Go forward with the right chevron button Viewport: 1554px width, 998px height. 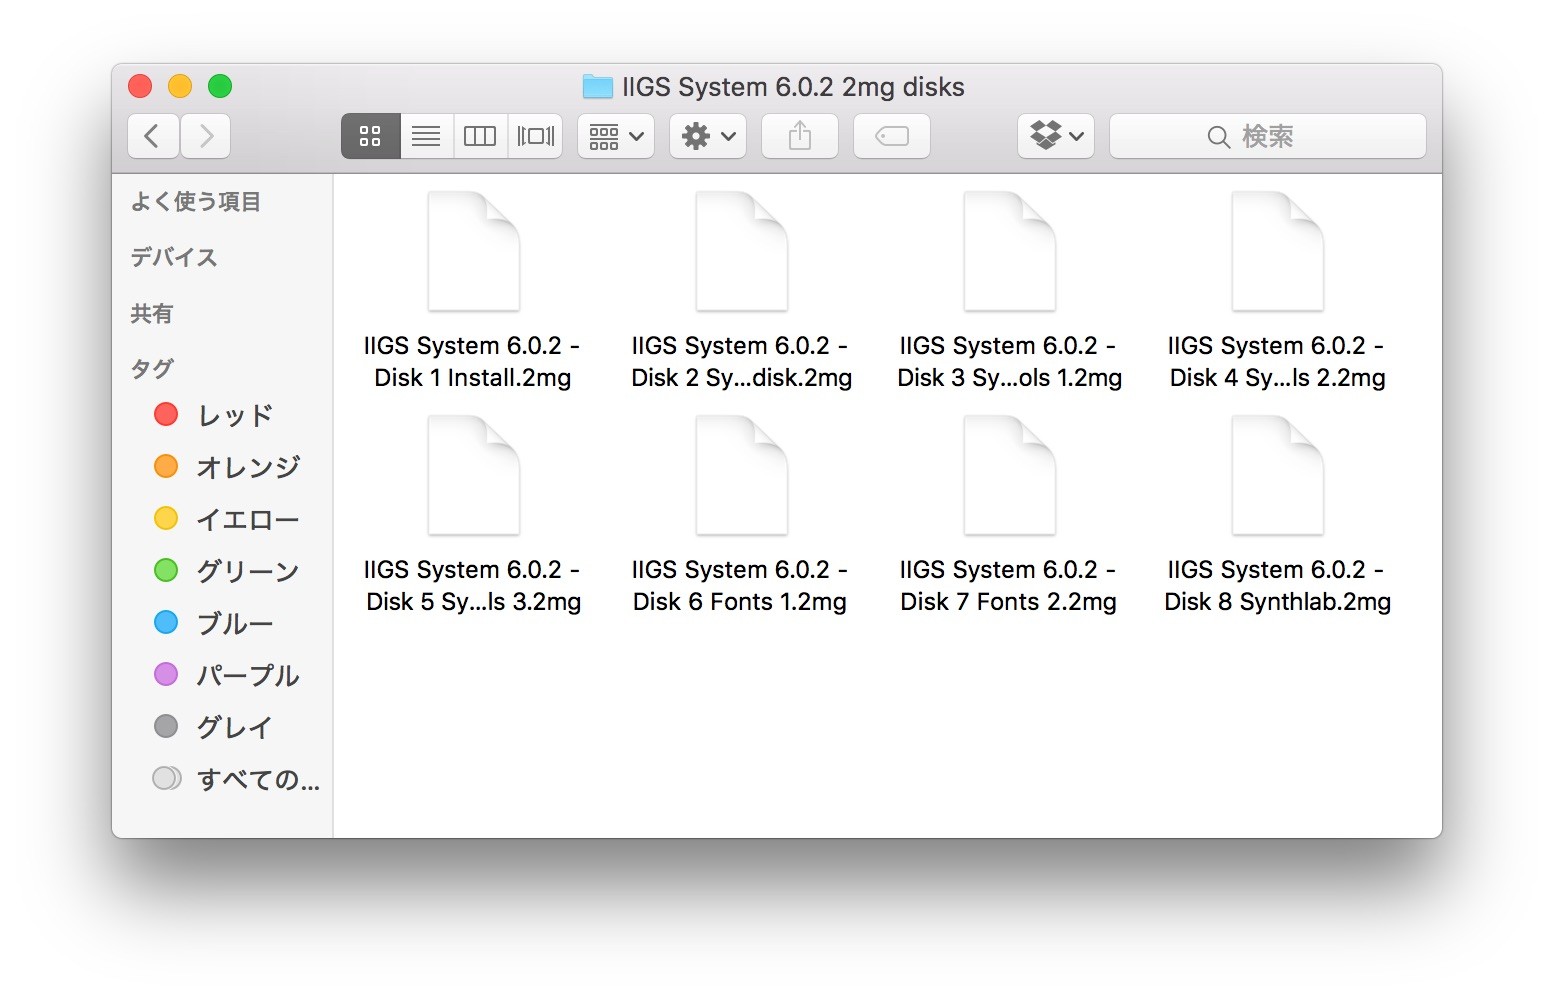(x=205, y=136)
